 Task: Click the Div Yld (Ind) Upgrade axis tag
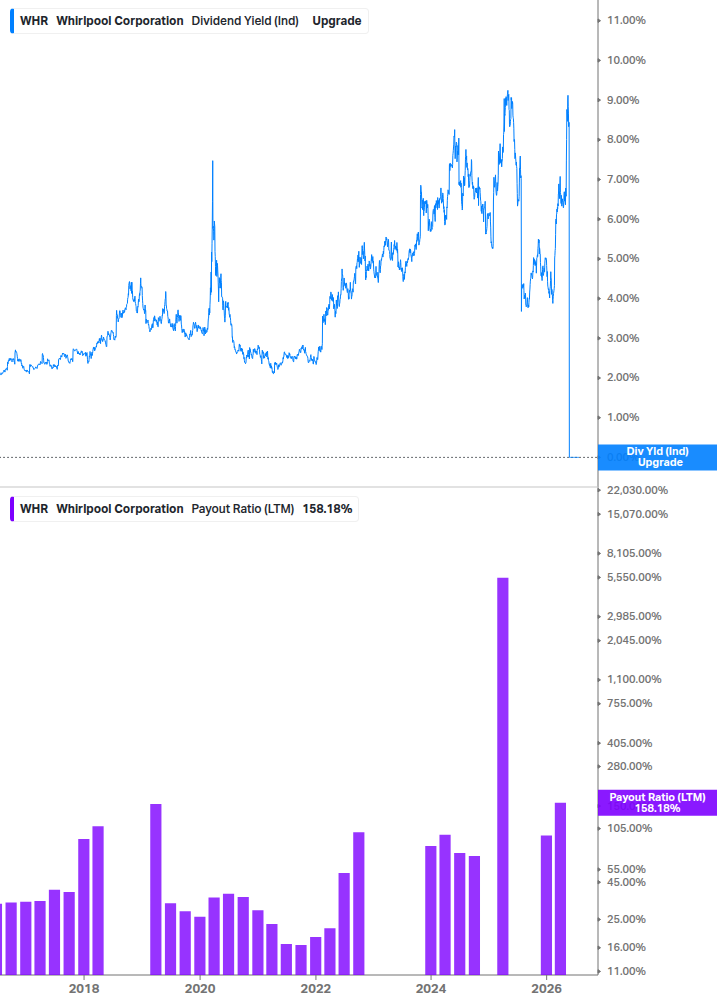point(657,457)
